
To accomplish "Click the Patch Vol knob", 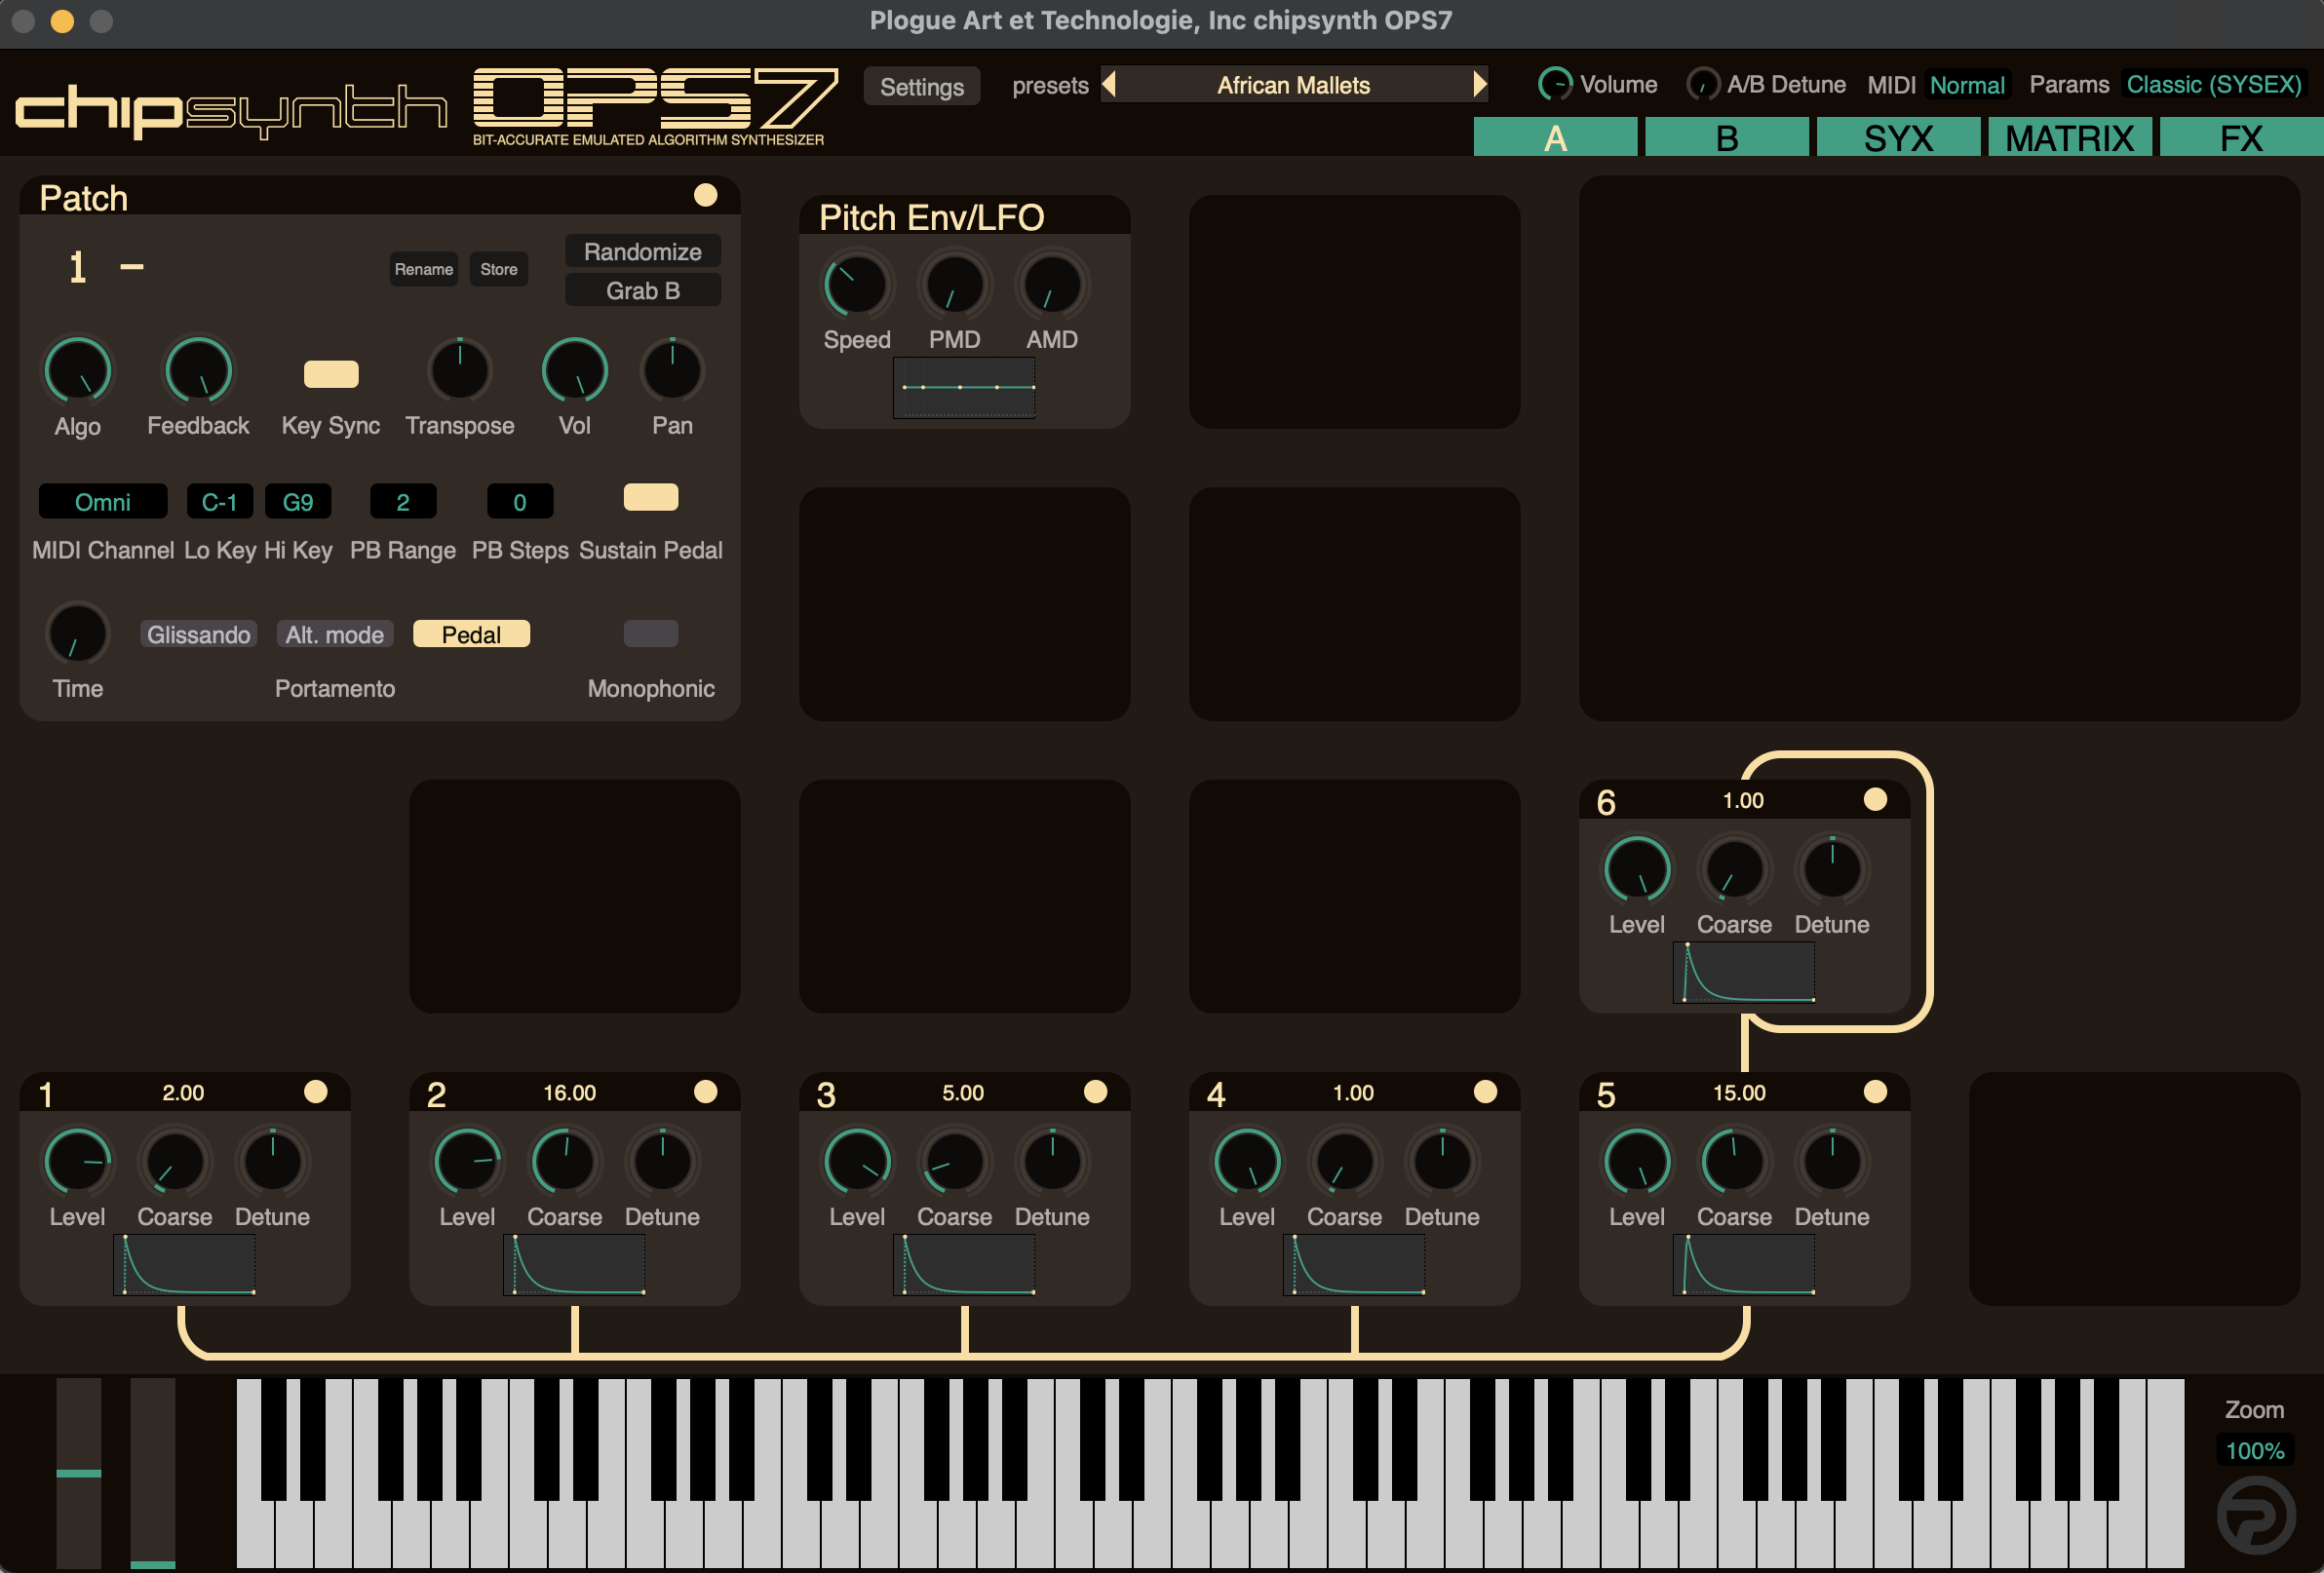I will [x=575, y=370].
